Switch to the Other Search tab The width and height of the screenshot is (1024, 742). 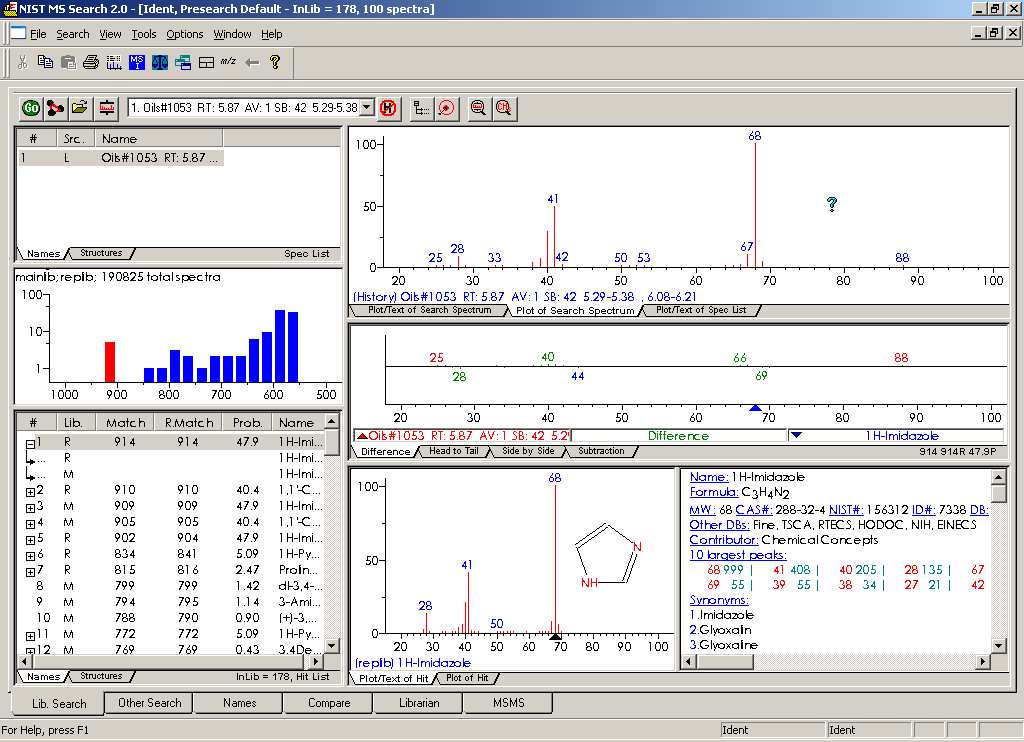pos(150,703)
